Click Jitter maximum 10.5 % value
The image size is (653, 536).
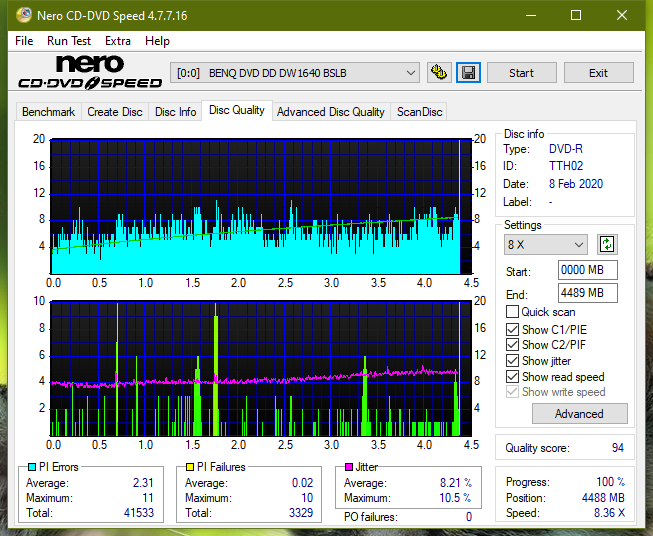(456, 498)
